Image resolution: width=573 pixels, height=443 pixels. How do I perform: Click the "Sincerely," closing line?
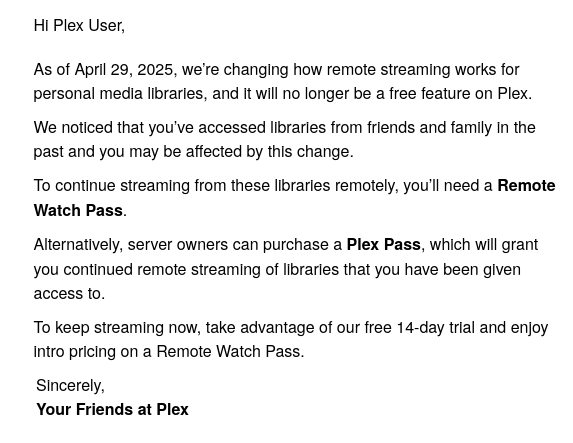70,386
